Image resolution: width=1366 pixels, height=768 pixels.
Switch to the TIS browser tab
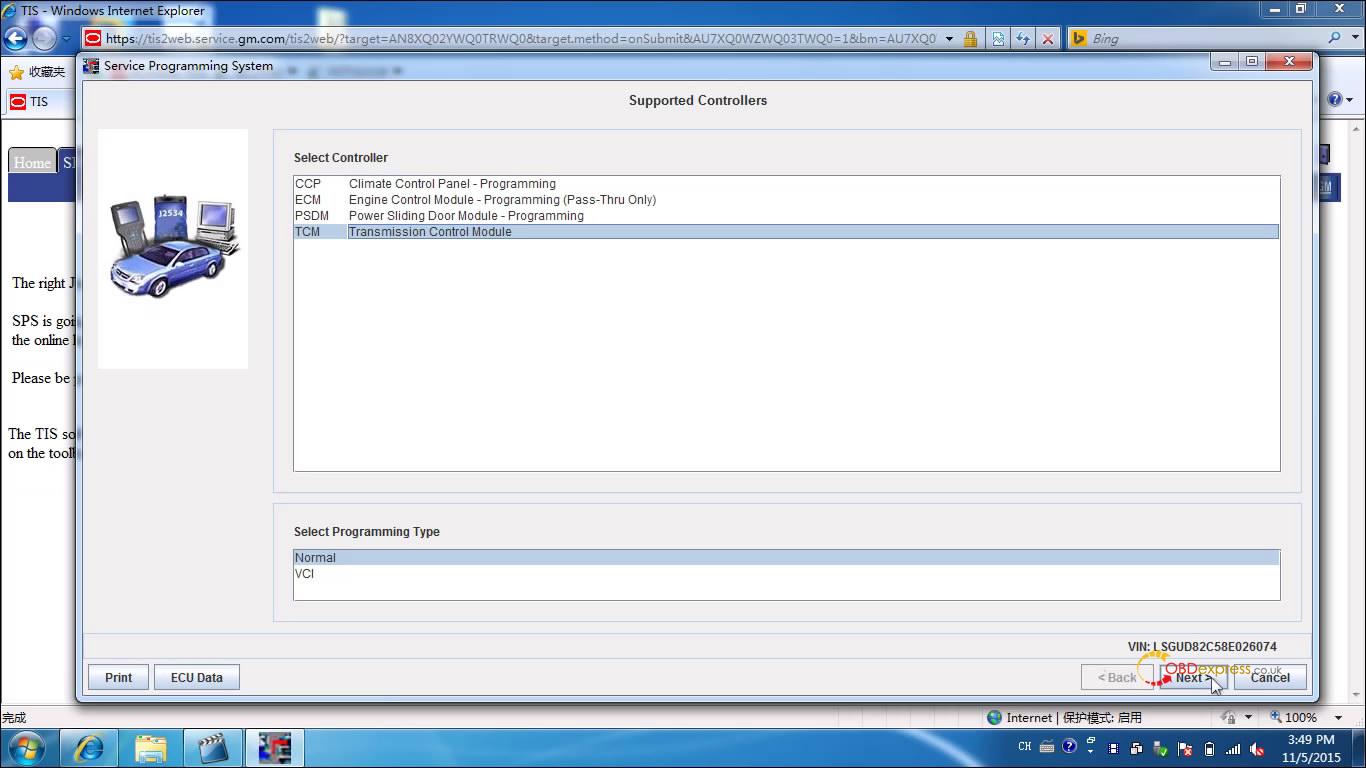(x=40, y=101)
